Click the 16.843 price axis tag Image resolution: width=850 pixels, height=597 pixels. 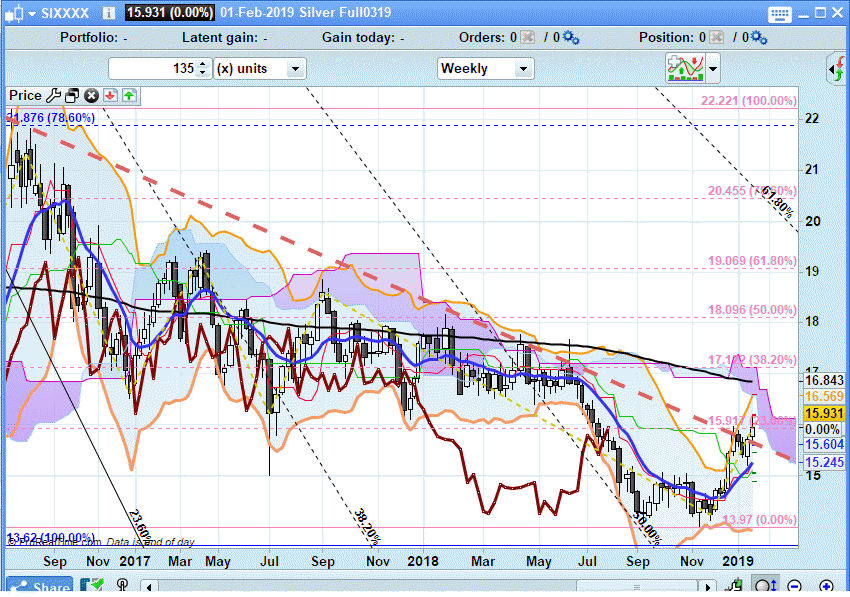pyautogui.click(x=824, y=381)
